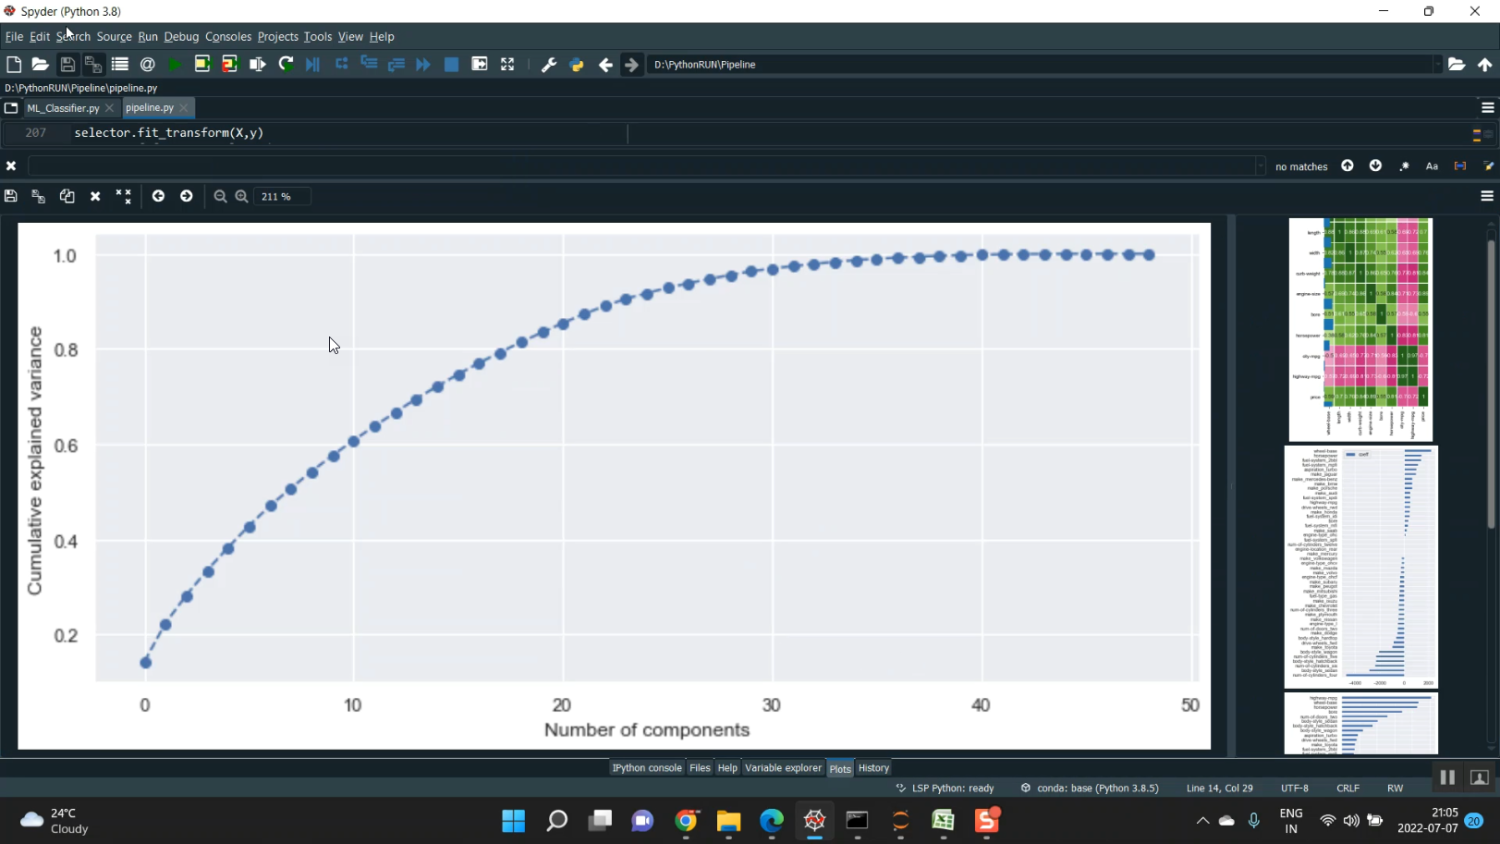Continue execution with the double-arrow debug icon

coord(424,64)
